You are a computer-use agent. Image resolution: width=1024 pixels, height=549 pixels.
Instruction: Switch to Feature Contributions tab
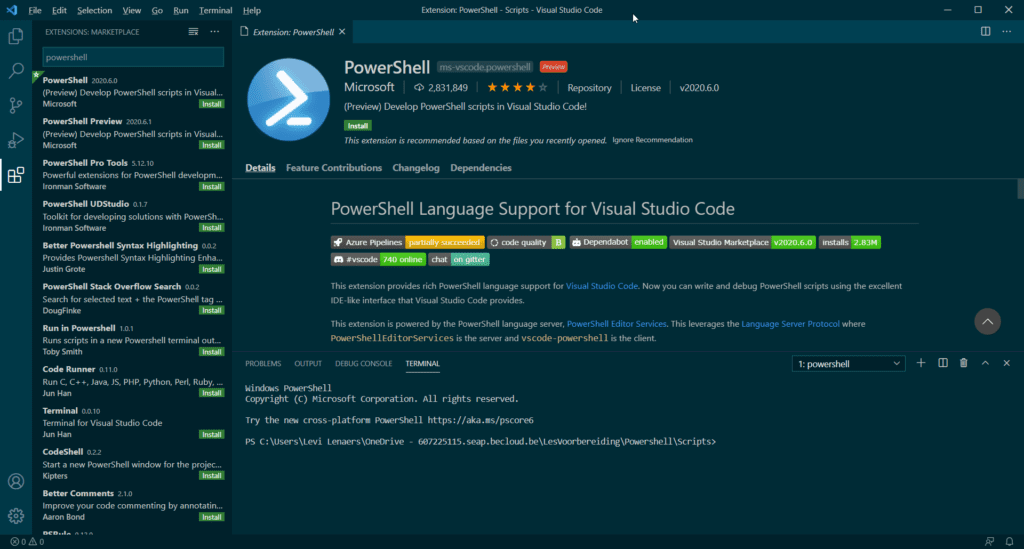point(334,168)
